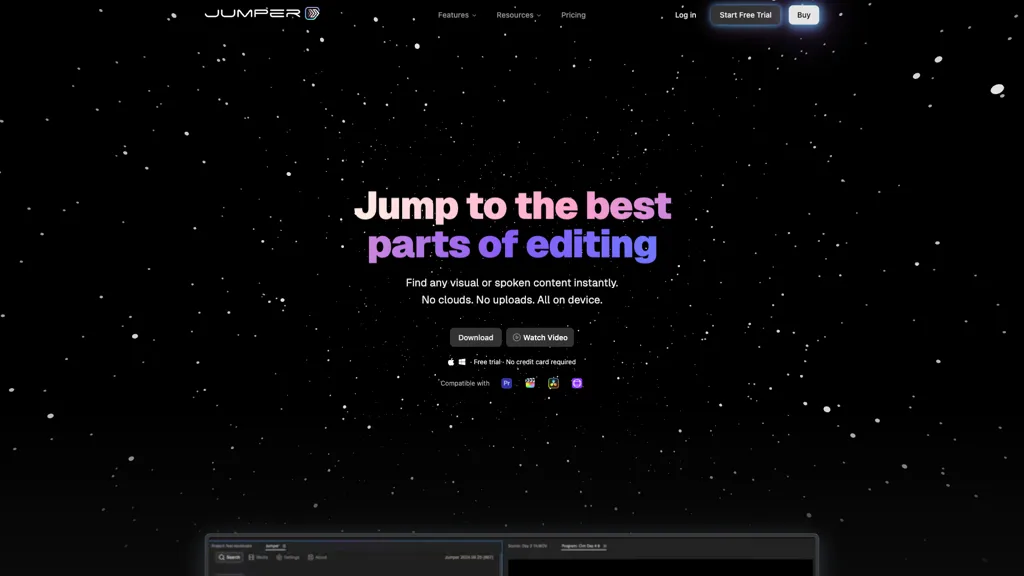Click the Buy button
The width and height of the screenshot is (1024, 576).
point(803,15)
